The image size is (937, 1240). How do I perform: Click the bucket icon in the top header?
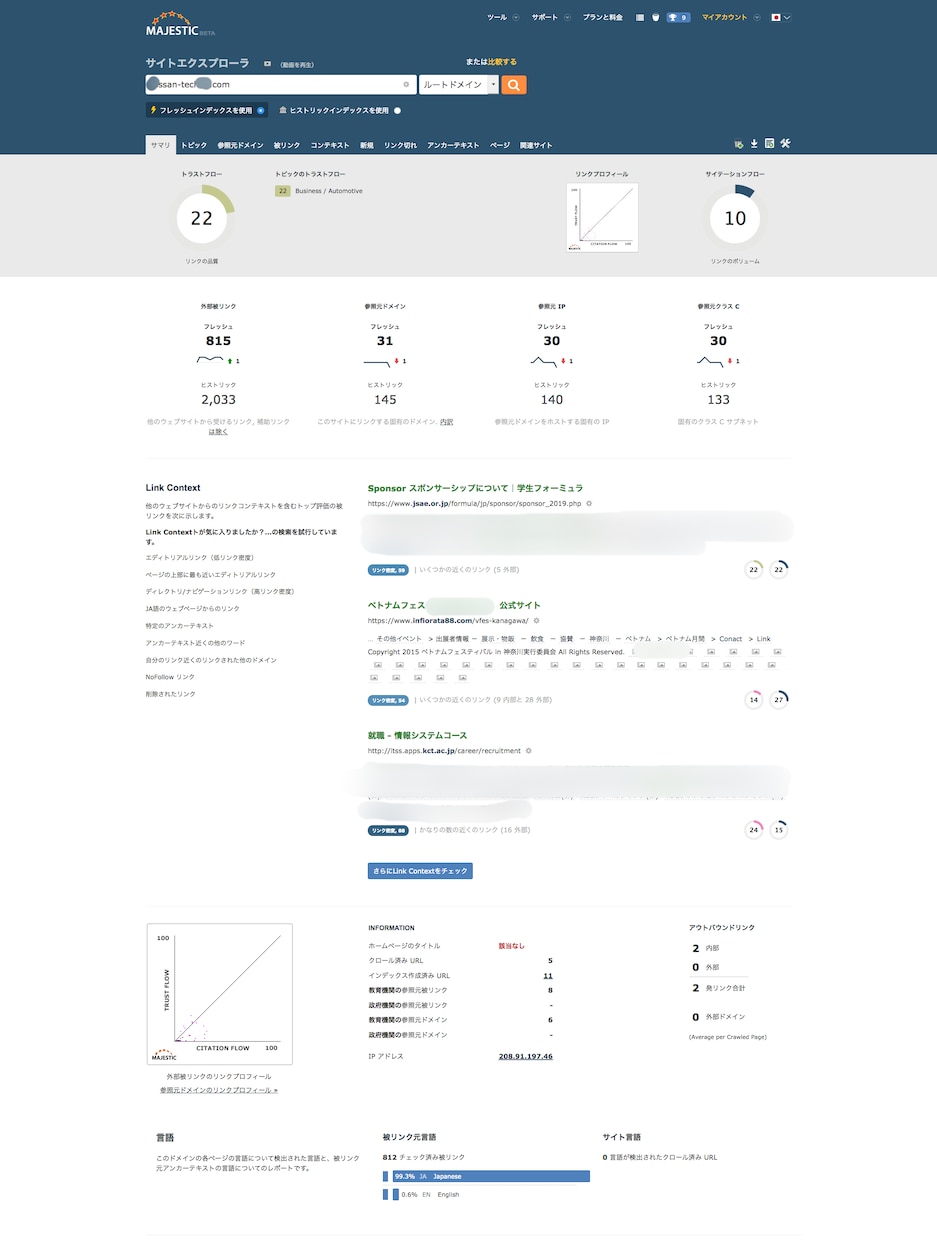point(655,17)
